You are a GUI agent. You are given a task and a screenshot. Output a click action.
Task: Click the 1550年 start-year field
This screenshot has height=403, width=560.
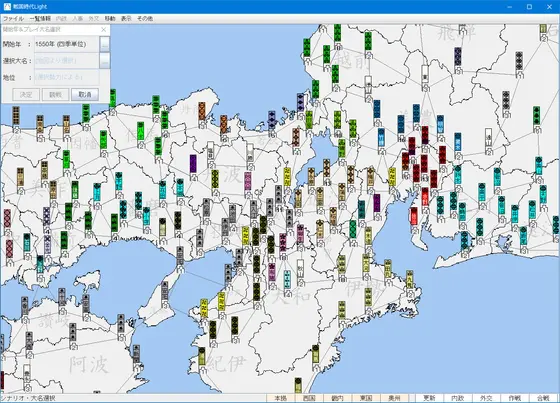[x=66, y=44]
